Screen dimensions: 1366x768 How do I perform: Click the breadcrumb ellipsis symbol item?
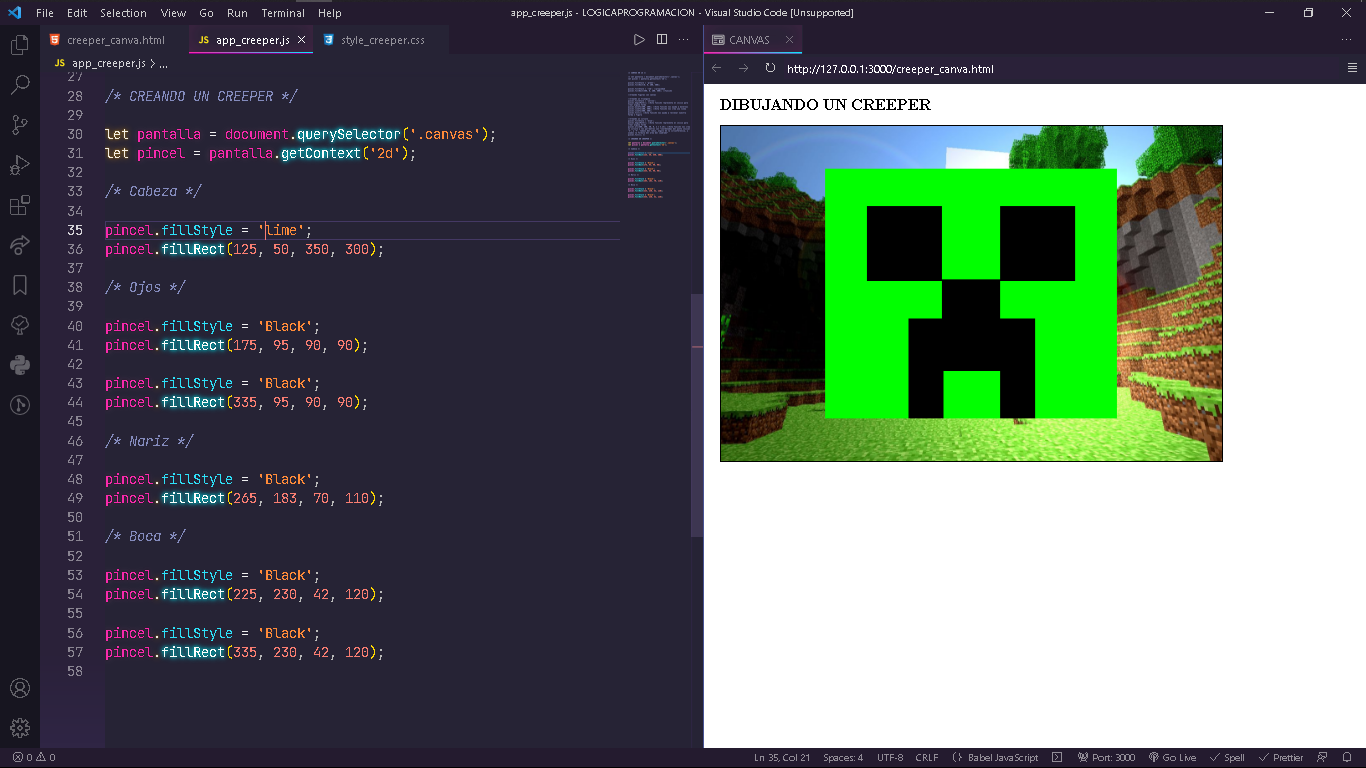163,63
